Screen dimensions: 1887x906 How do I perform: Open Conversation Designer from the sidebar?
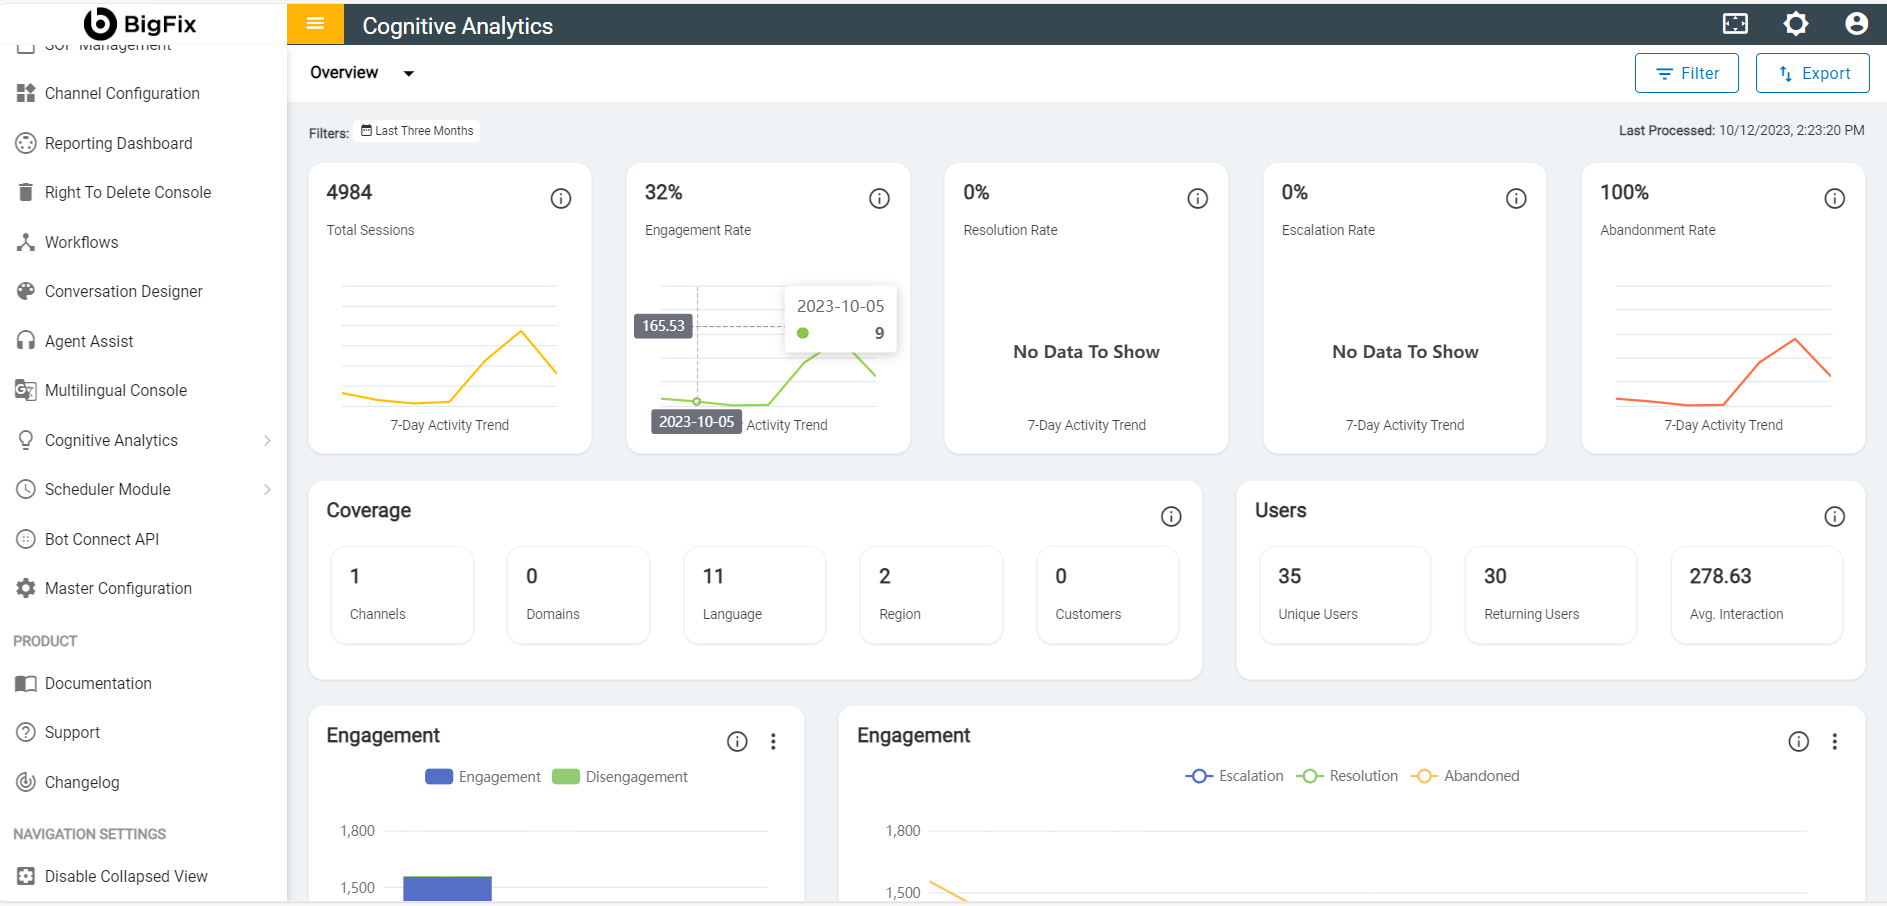click(123, 292)
